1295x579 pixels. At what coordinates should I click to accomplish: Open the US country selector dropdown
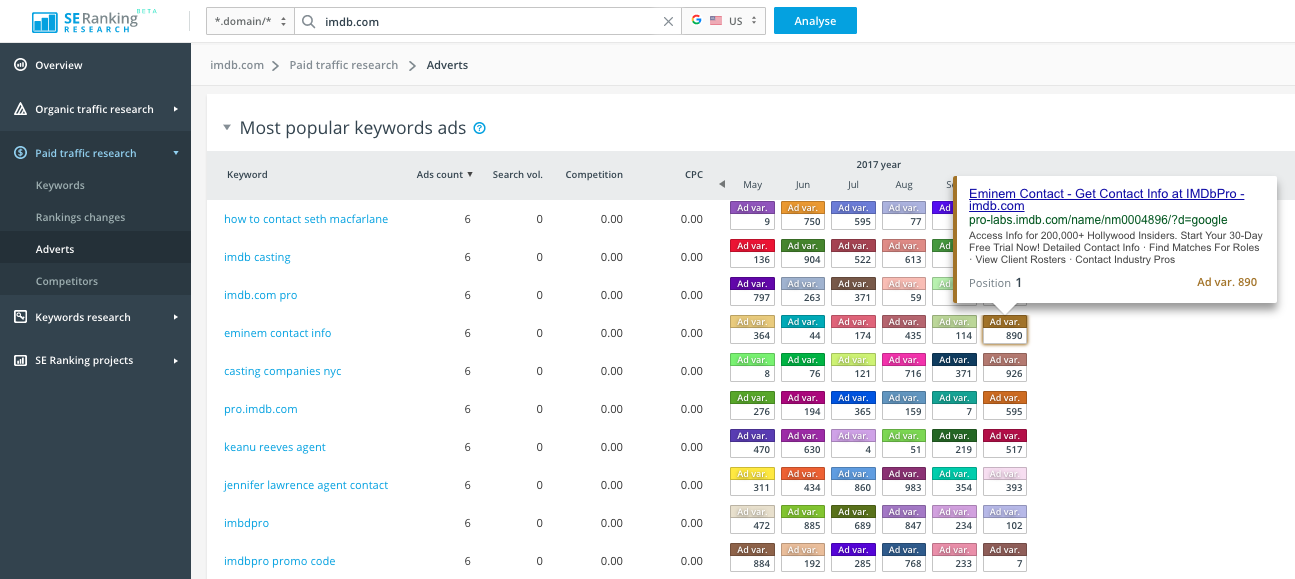pyautogui.click(x=725, y=21)
